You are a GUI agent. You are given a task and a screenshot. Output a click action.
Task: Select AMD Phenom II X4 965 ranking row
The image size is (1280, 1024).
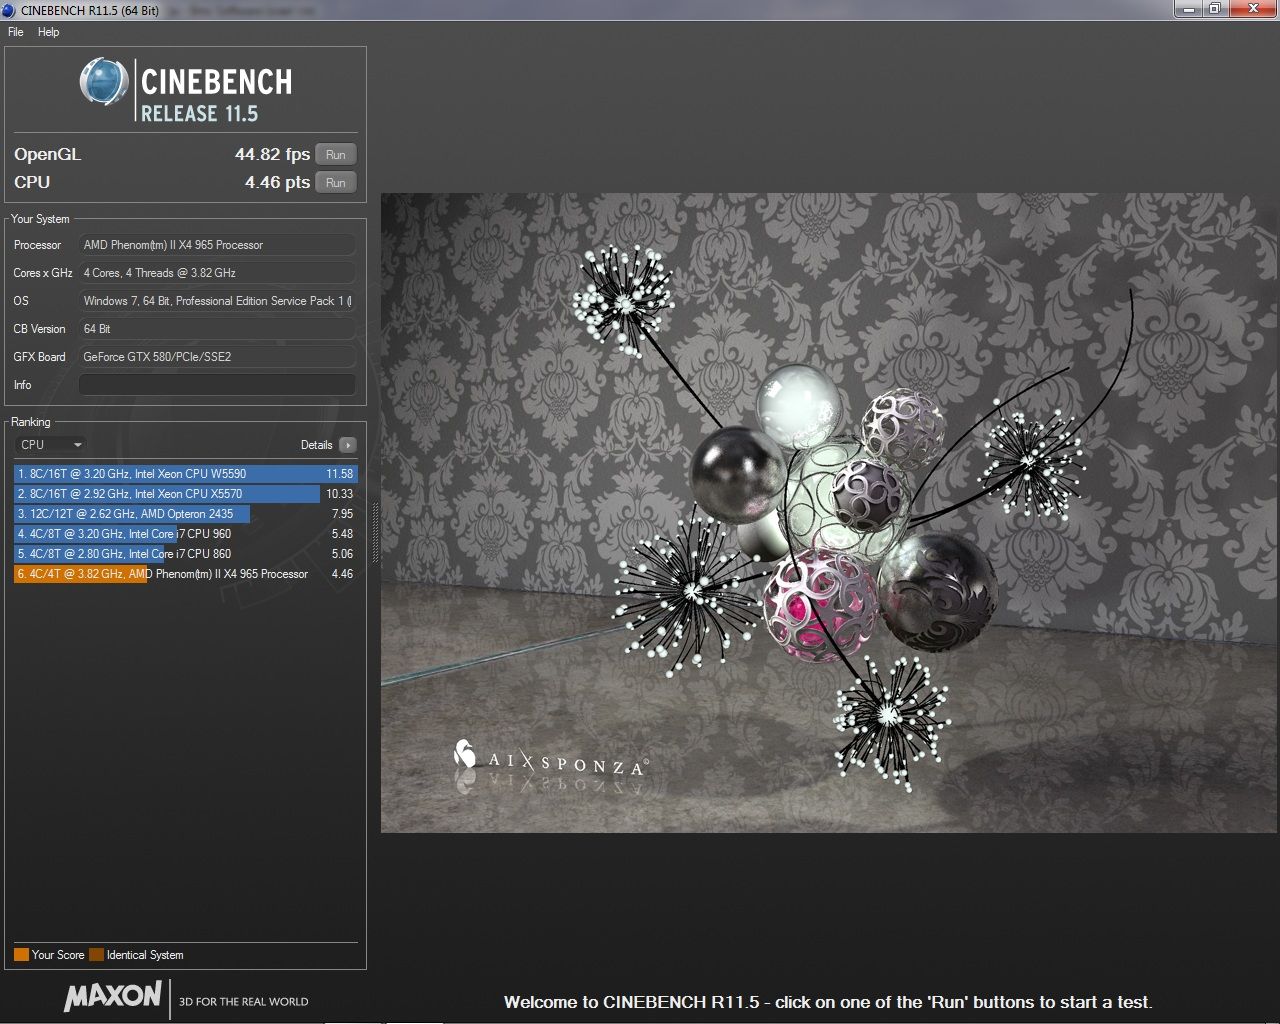[x=186, y=574]
